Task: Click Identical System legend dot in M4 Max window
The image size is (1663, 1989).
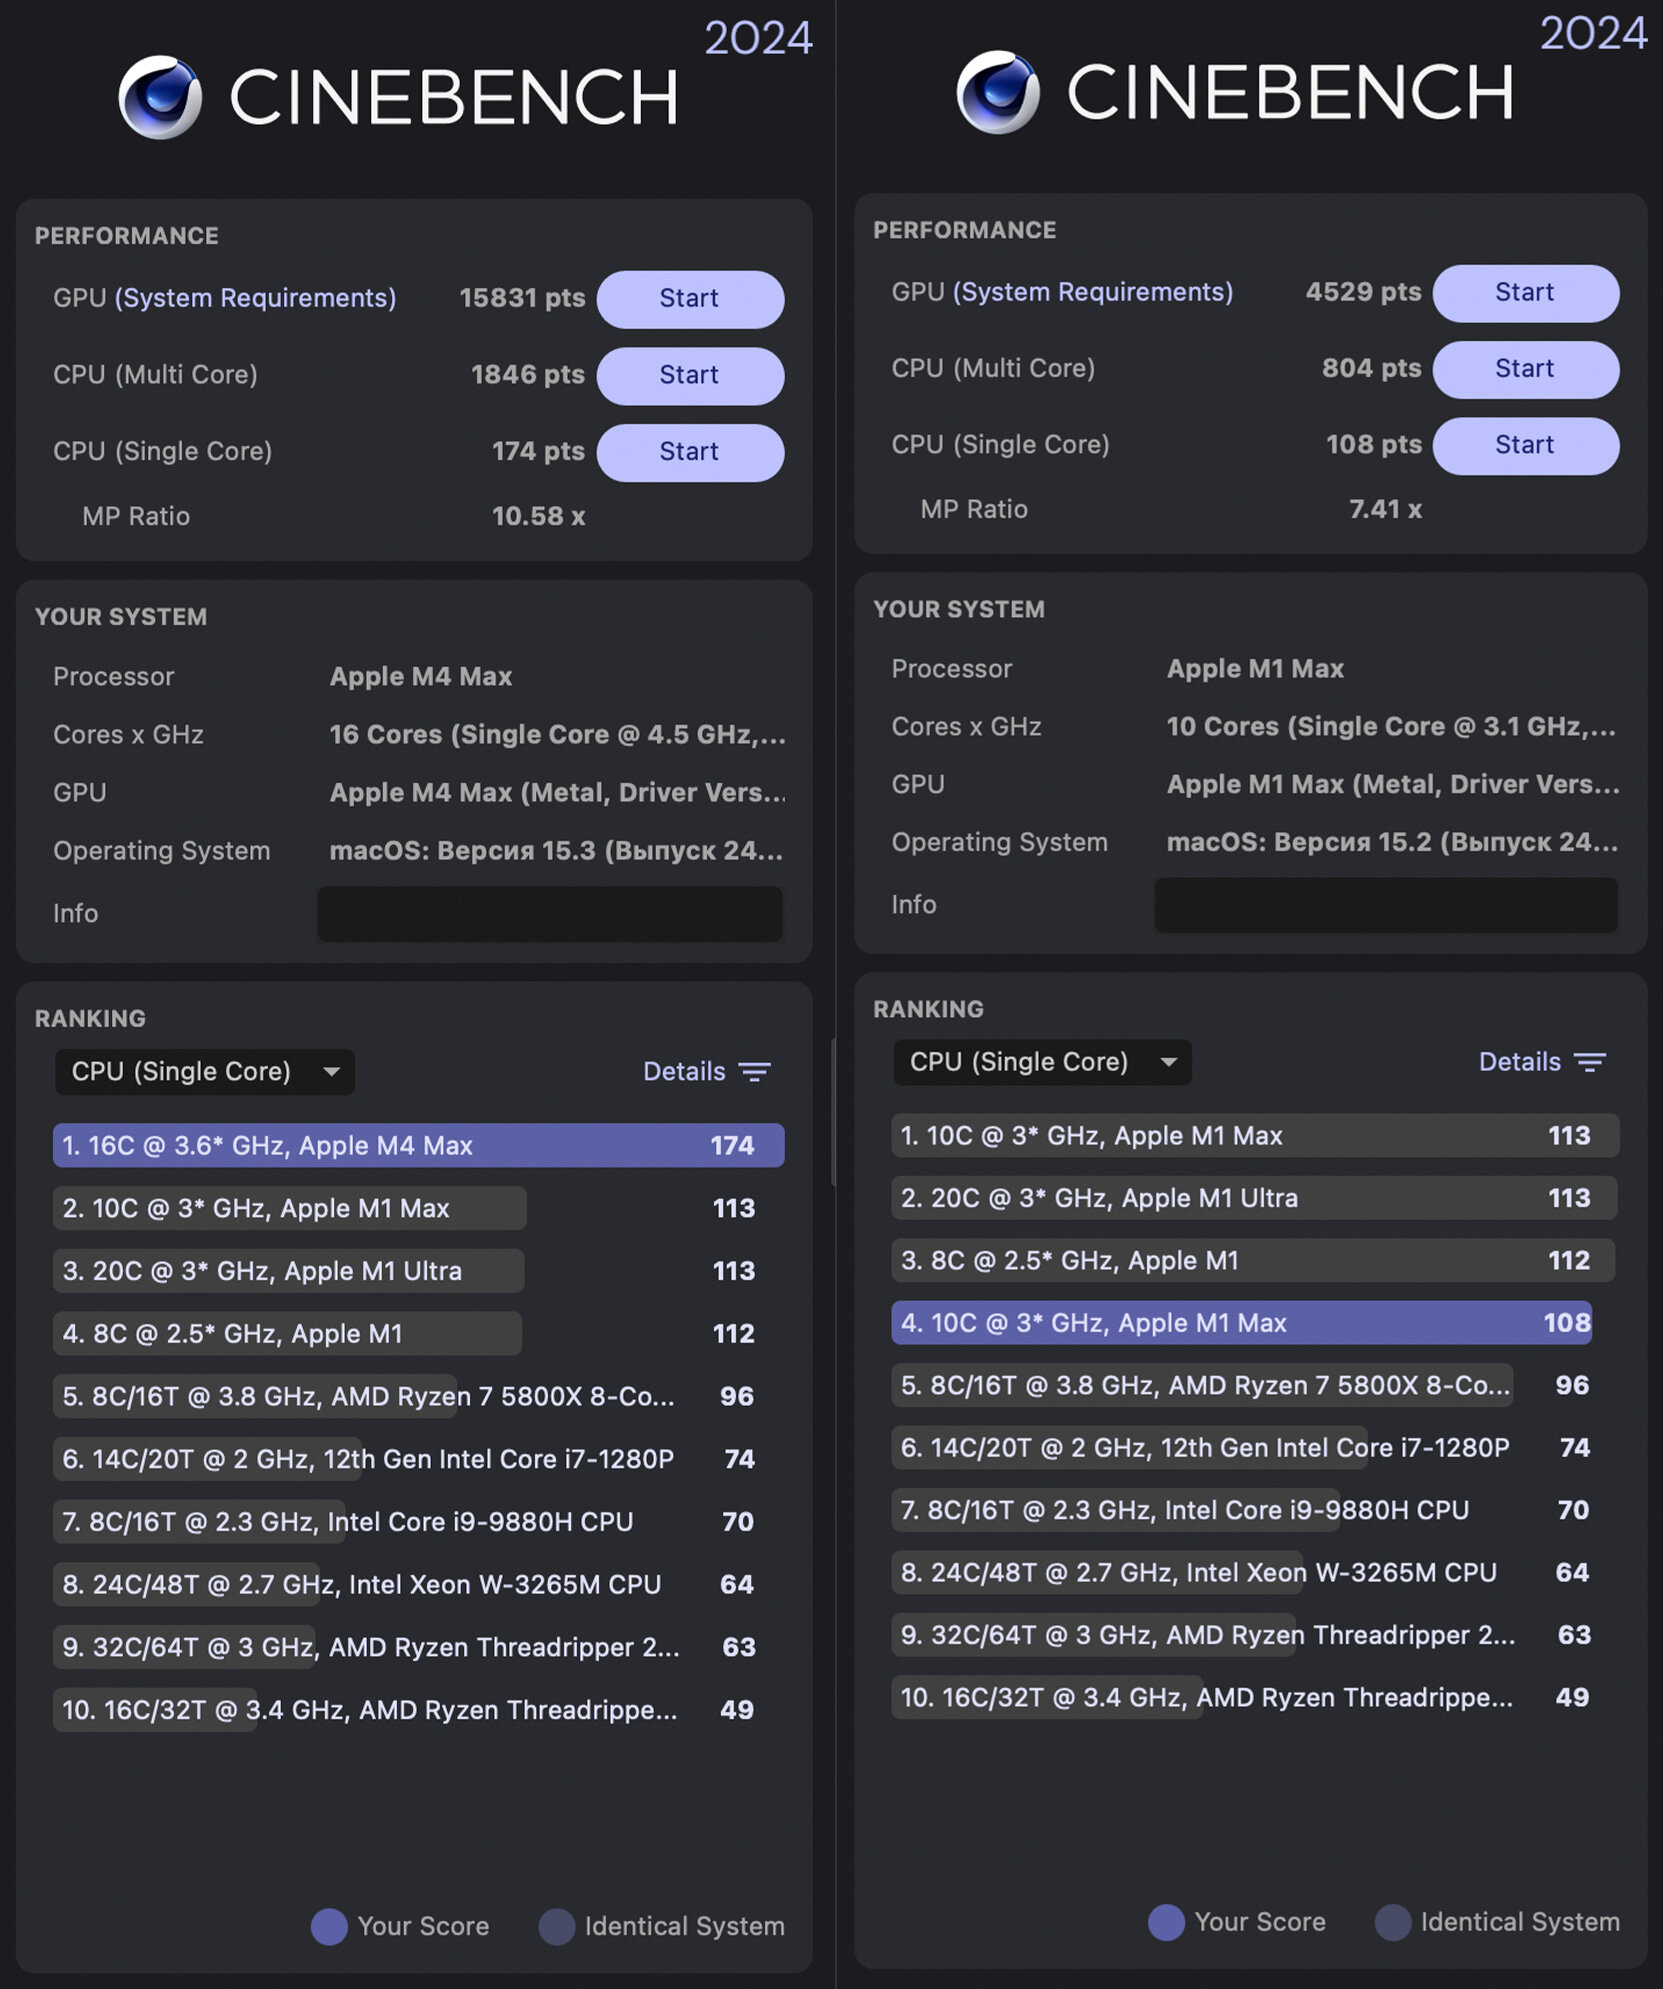Action: point(557,1926)
